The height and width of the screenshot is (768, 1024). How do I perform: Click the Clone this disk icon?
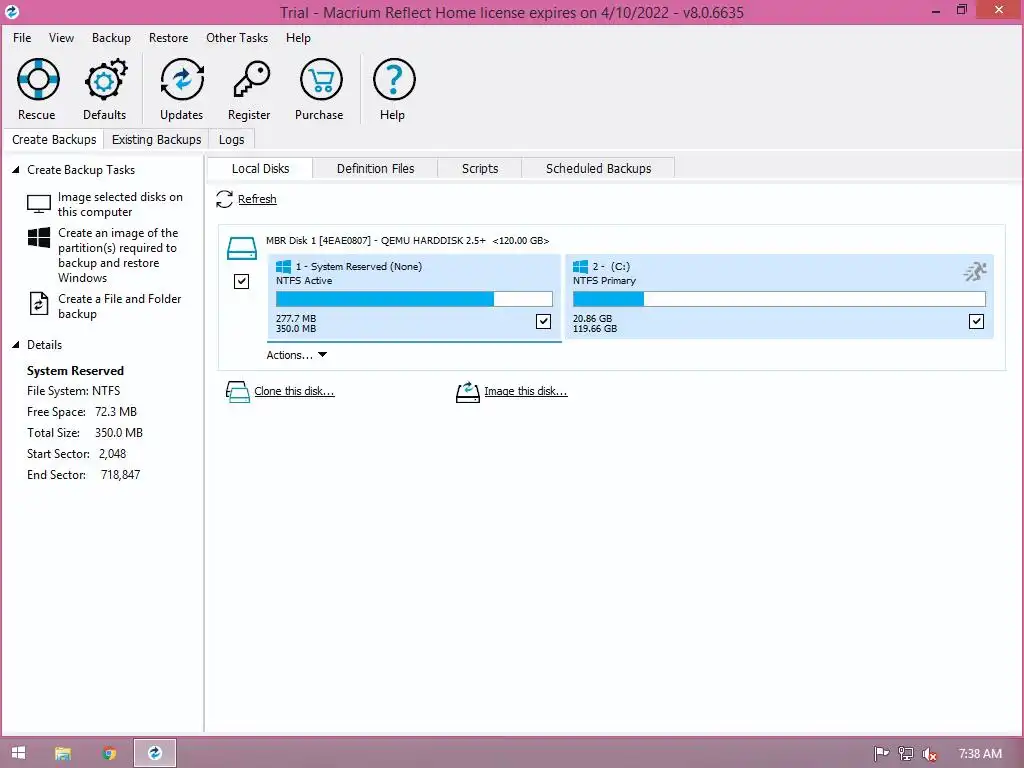tap(238, 392)
